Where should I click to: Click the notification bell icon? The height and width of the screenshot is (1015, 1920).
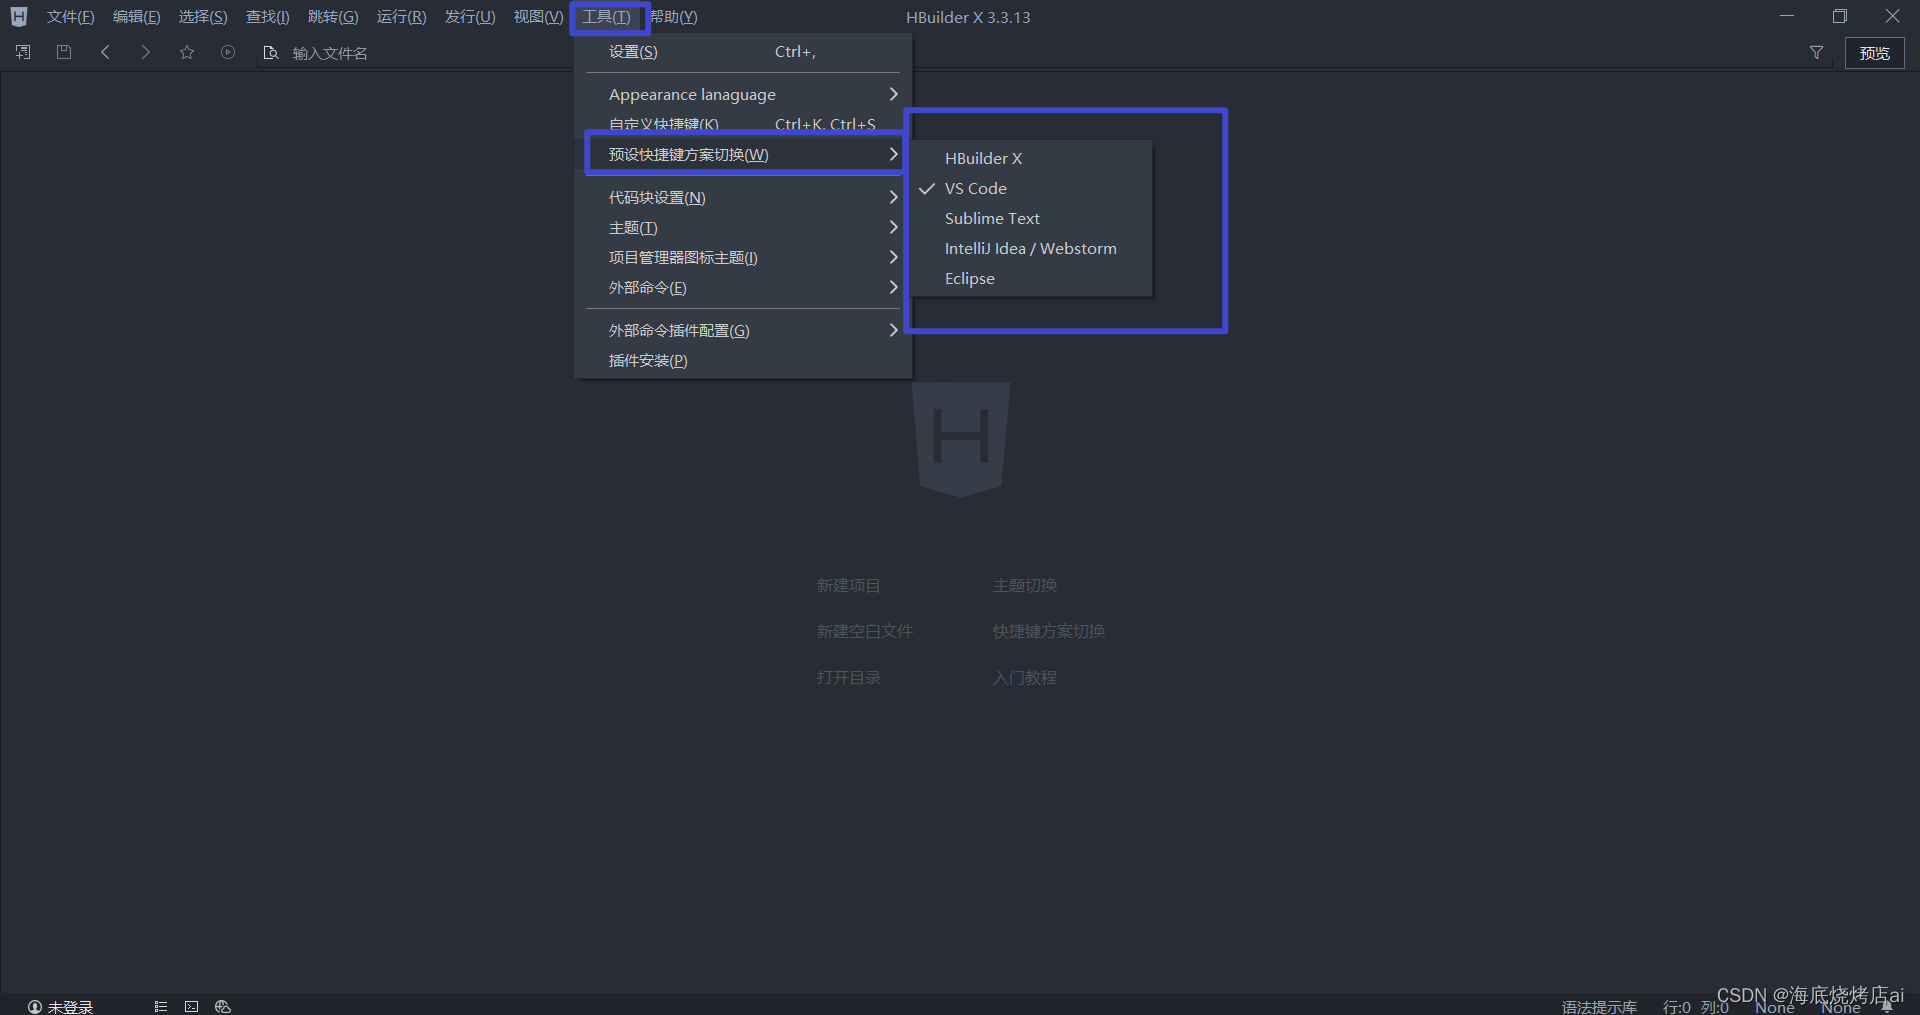1887,1007
